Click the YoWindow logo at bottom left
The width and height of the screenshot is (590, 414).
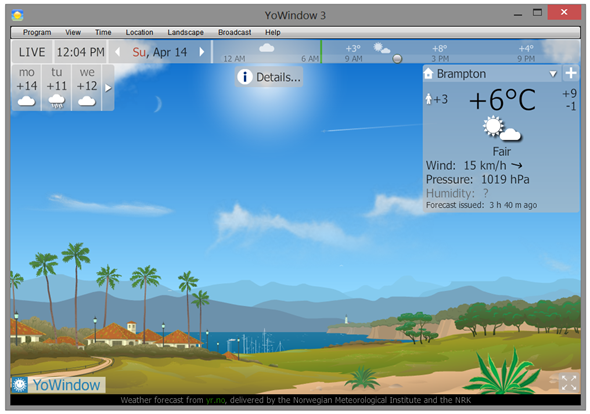[58, 385]
